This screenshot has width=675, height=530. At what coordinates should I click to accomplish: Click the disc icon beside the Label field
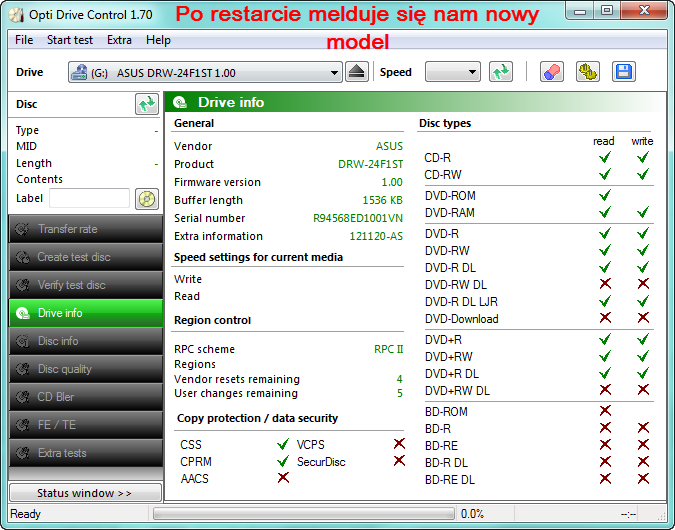[x=147, y=199]
